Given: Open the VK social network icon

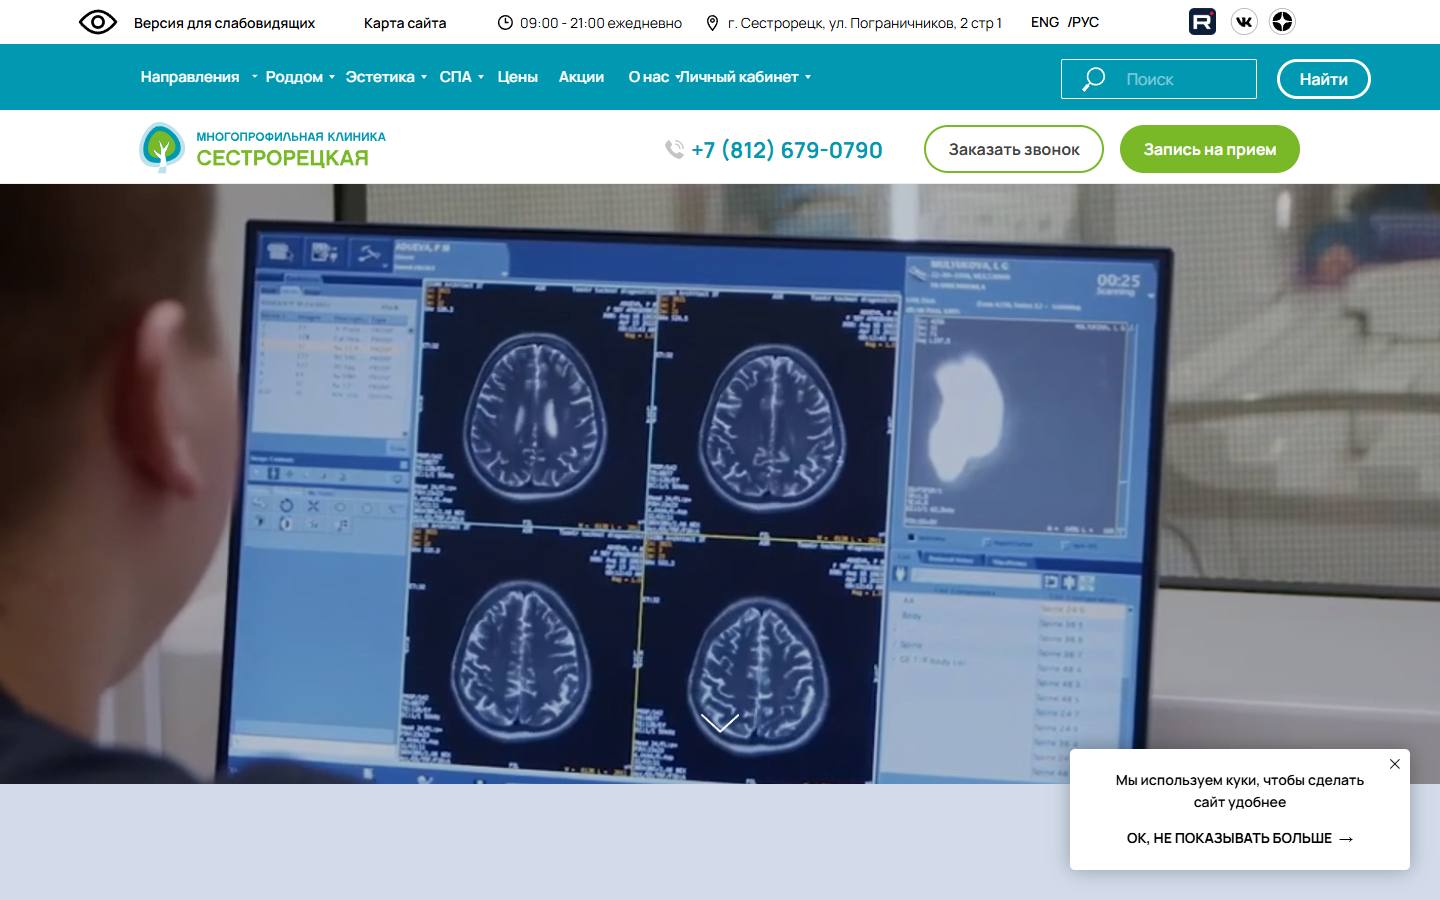Looking at the screenshot, I should pyautogui.click(x=1244, y=21).
